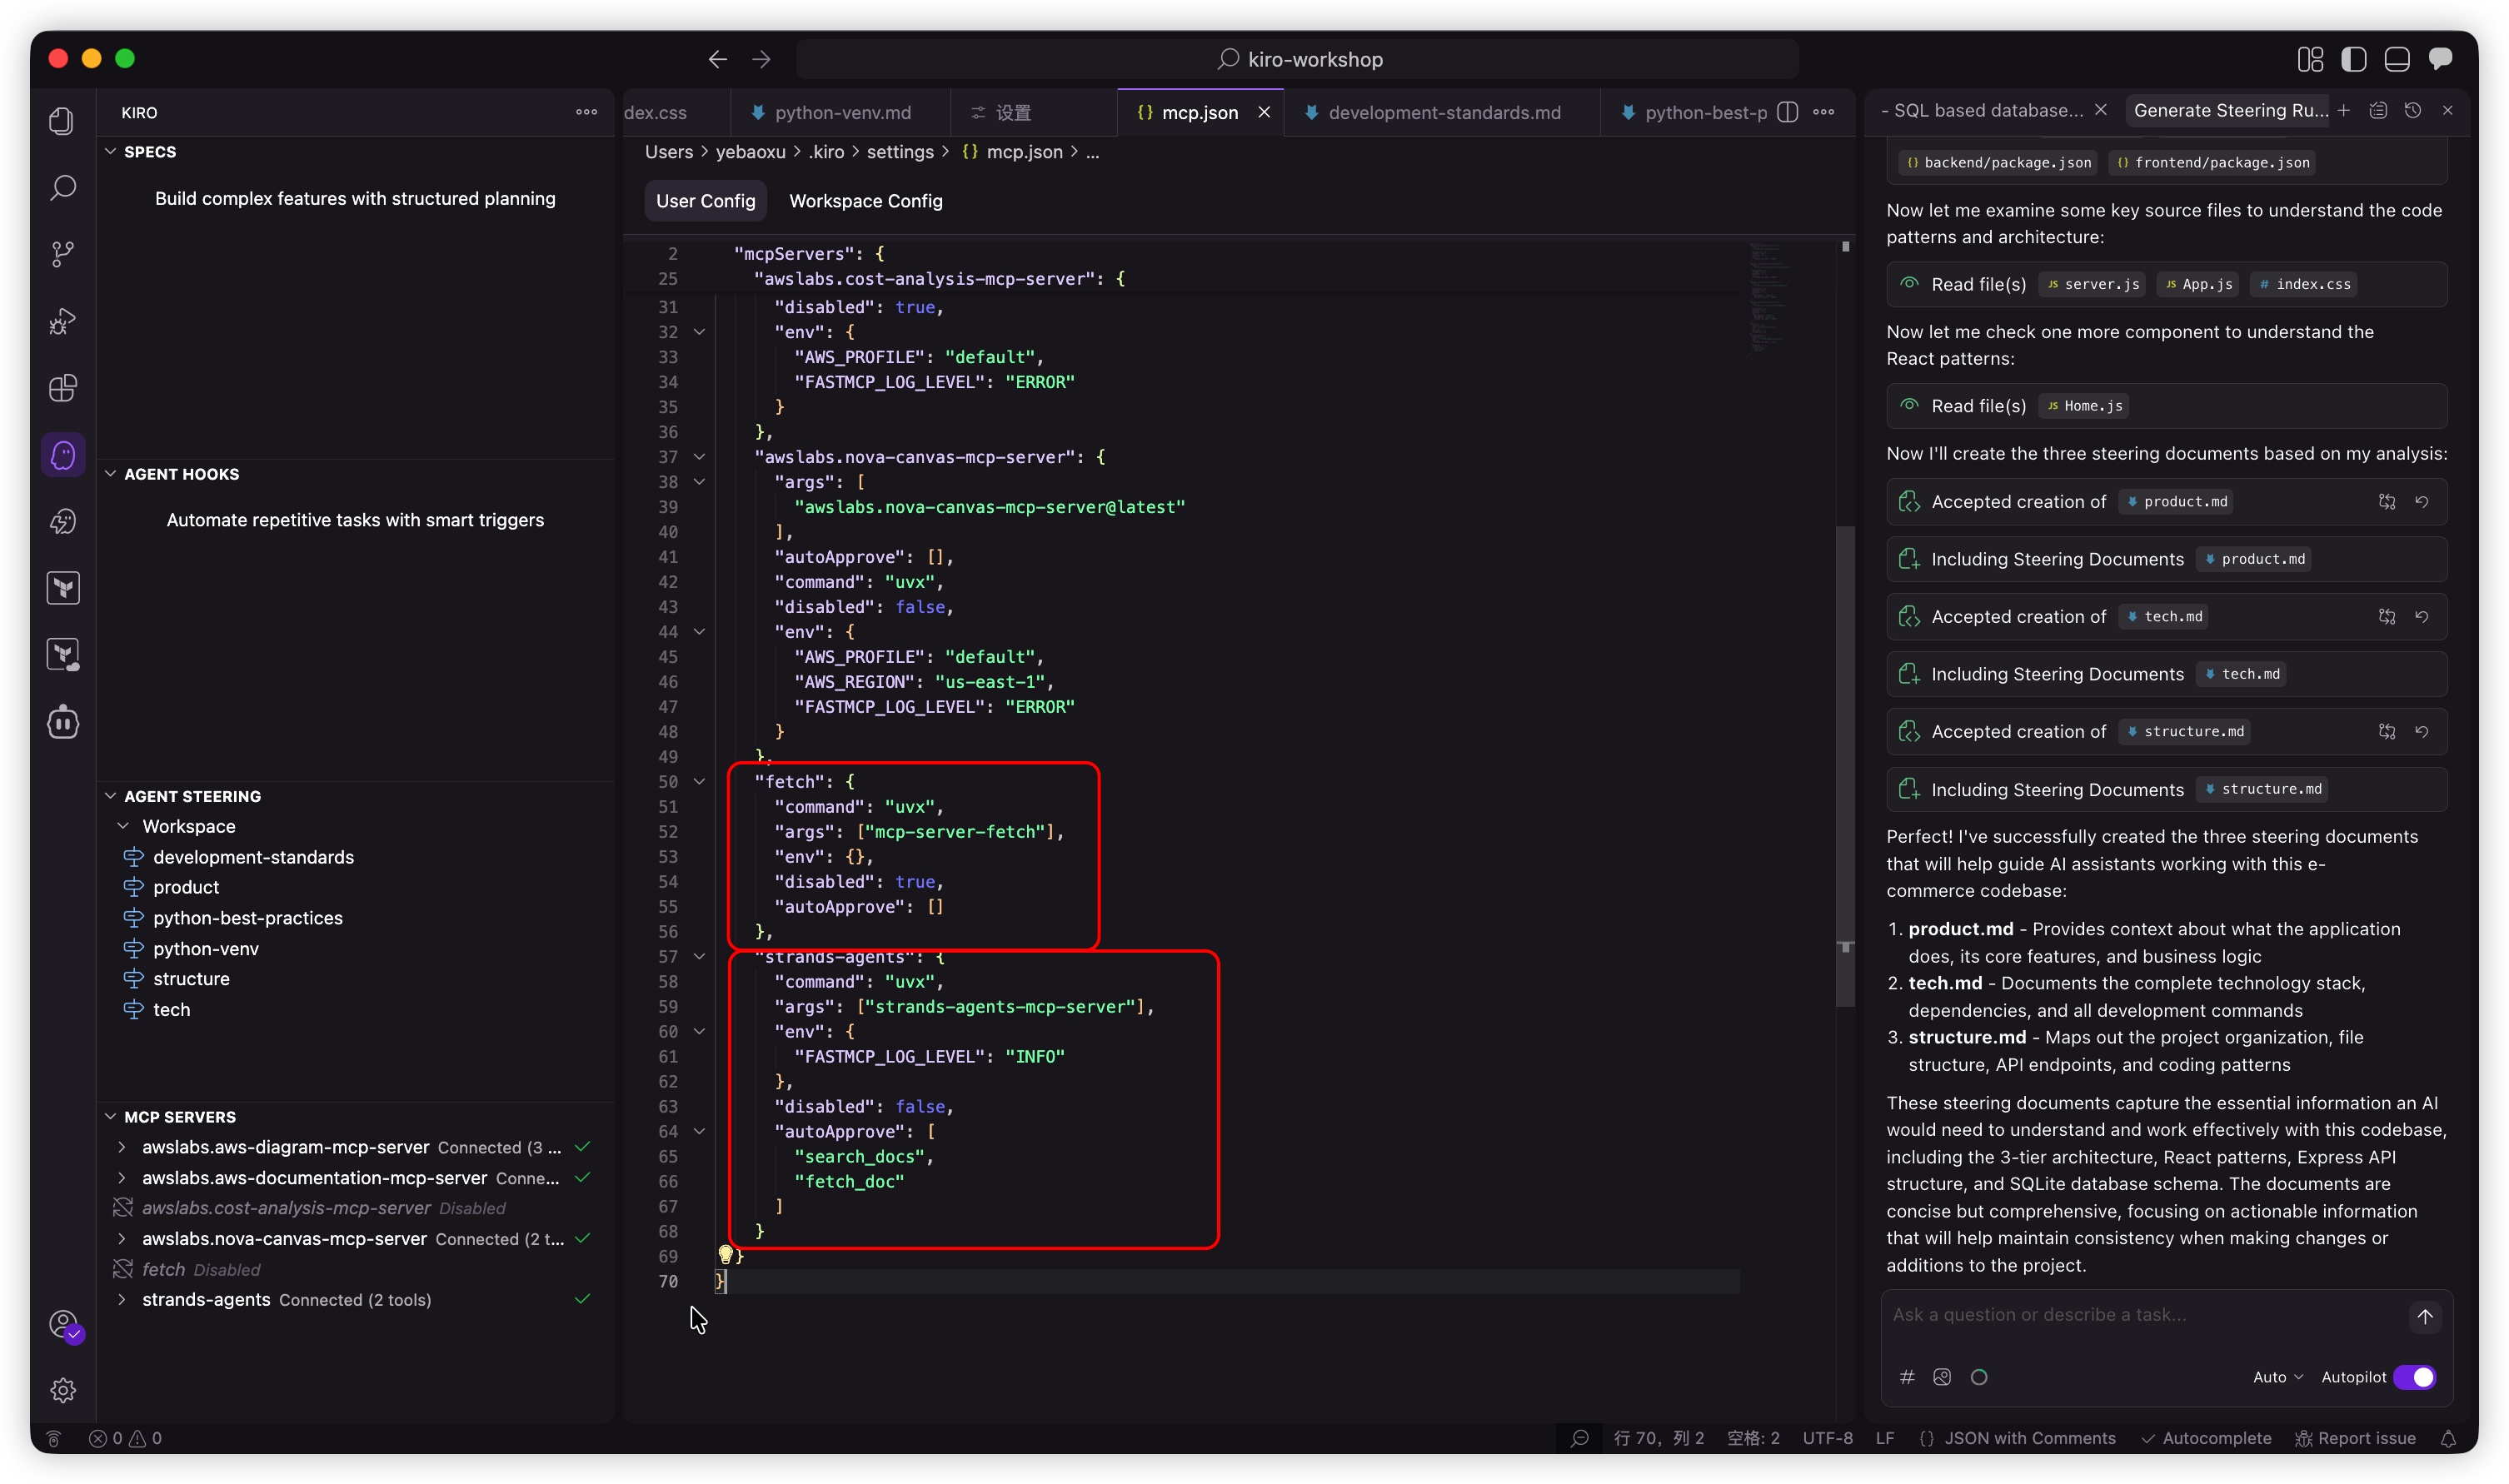Collapse the AGENT STEERING section
This screenshot has height=1484, width=2509.
pos(192,796)
